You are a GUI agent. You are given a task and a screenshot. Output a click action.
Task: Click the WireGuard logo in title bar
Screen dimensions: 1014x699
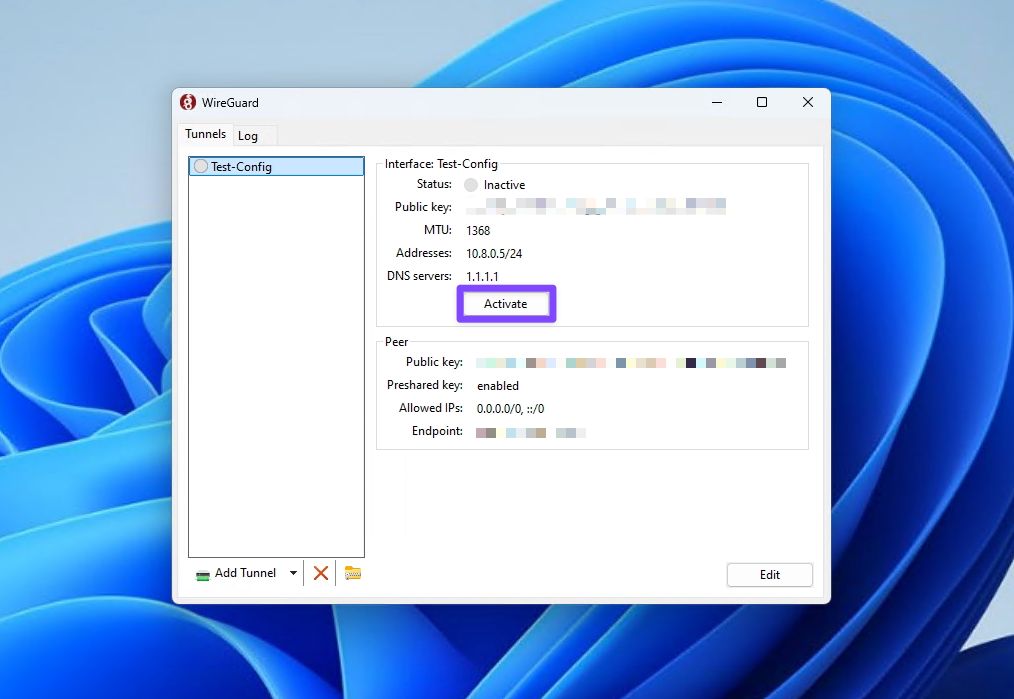pos(188,102)
